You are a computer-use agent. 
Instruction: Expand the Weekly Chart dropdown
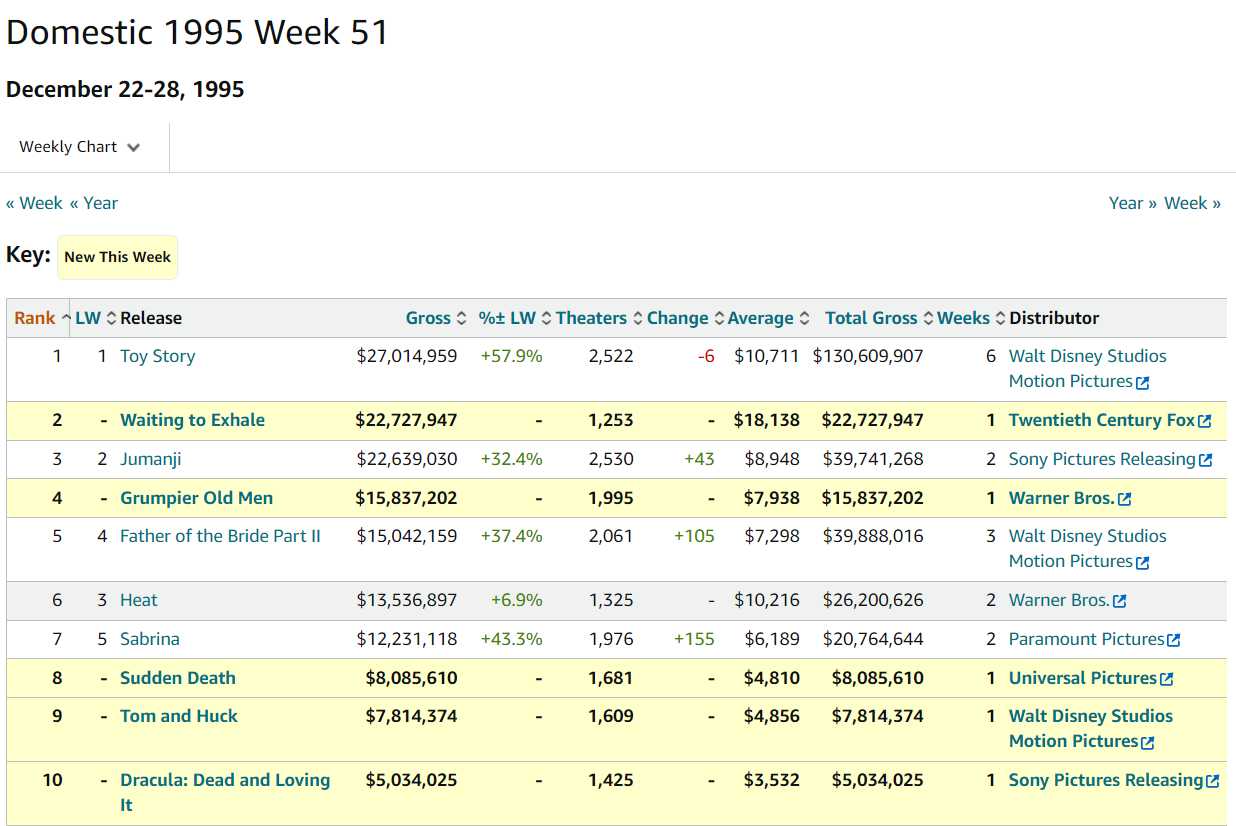click(80, 147)
